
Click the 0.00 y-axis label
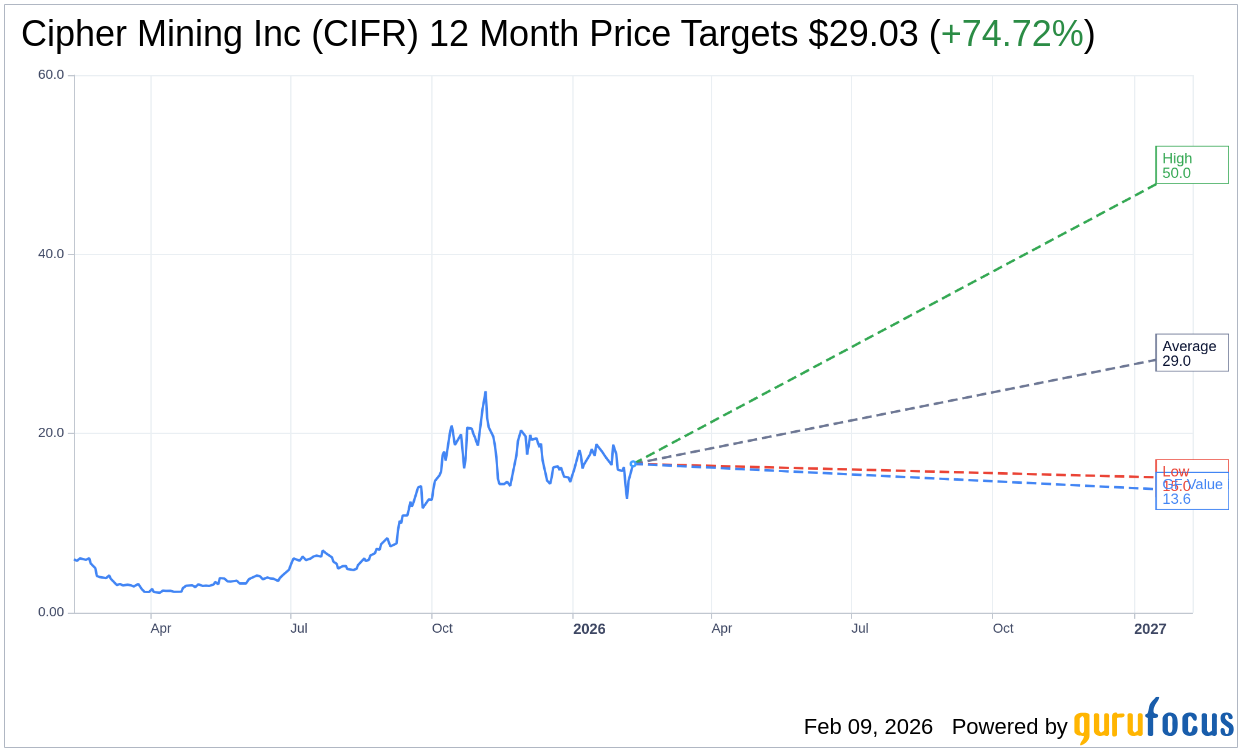click(x=51, y=612)
